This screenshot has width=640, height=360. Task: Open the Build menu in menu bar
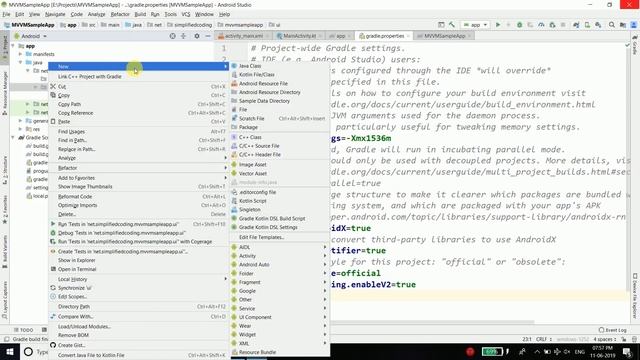[x=140, y=14]
